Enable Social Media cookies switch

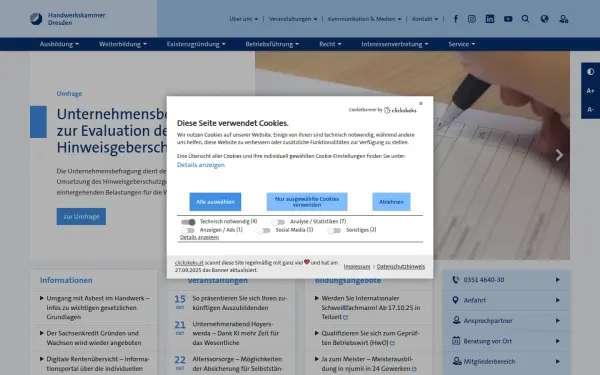(x=264, y=230)
